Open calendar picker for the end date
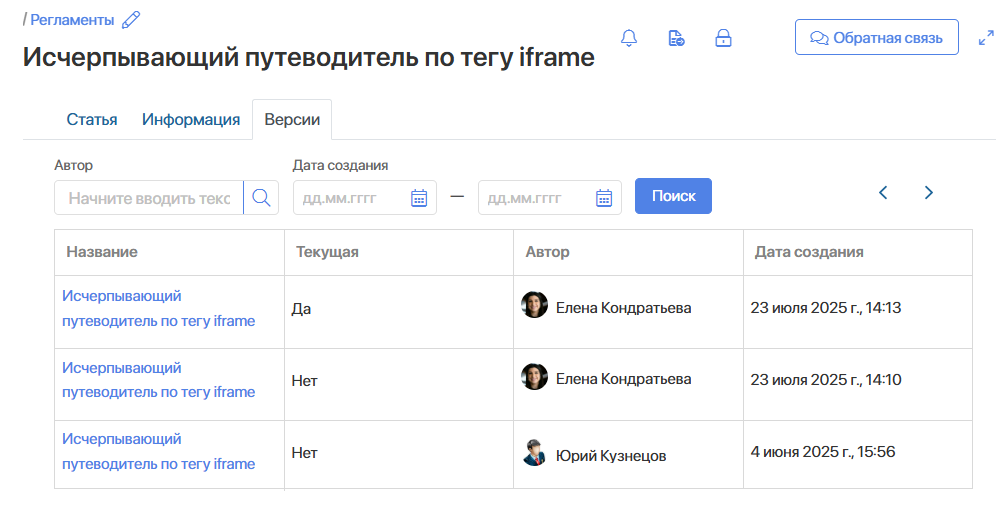The width and height of the screenshot is (1008, 507). coord(604,198)
